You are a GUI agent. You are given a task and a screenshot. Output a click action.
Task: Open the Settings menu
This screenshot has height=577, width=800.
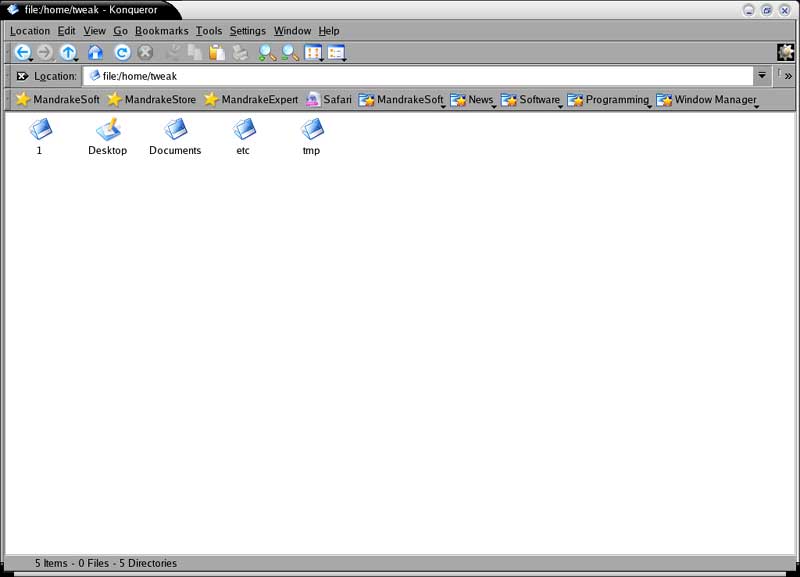point(248,31)
